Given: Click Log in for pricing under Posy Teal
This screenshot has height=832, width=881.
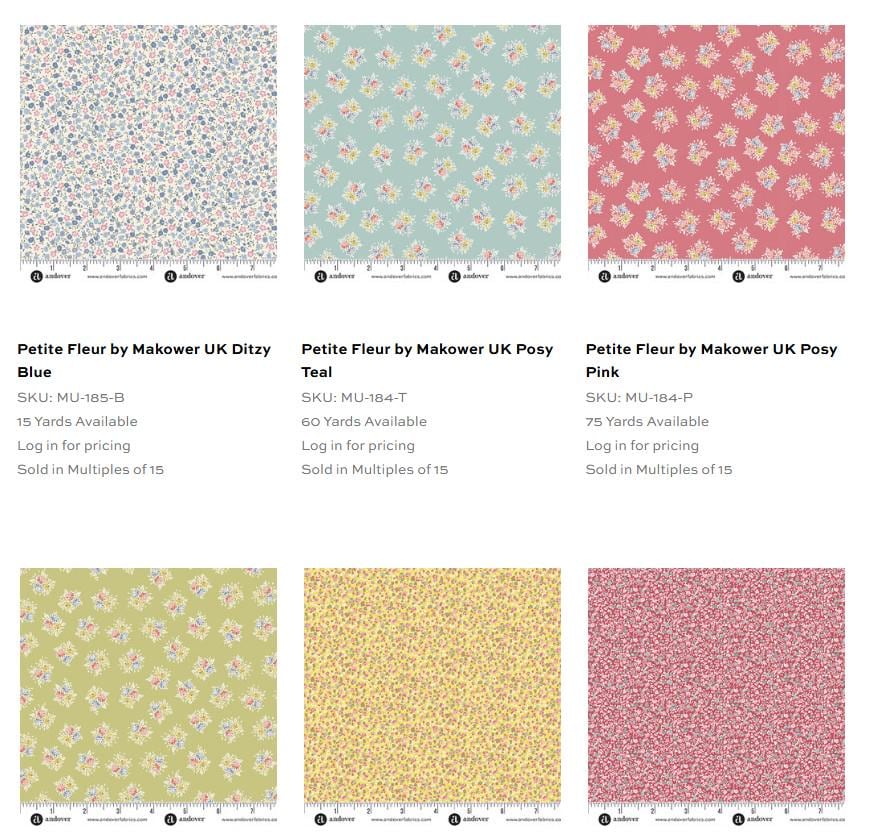Looking at the screenshot, I should pos(358,445).
